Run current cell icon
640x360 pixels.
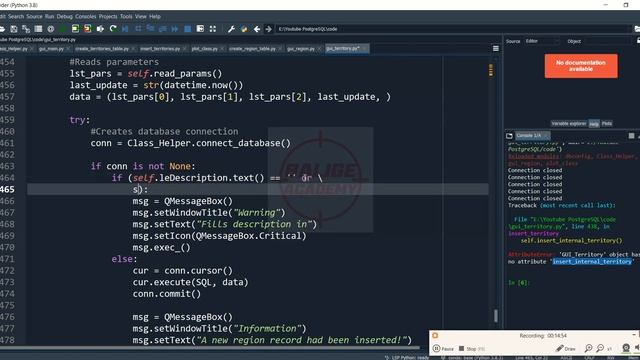tap(75, 29)
